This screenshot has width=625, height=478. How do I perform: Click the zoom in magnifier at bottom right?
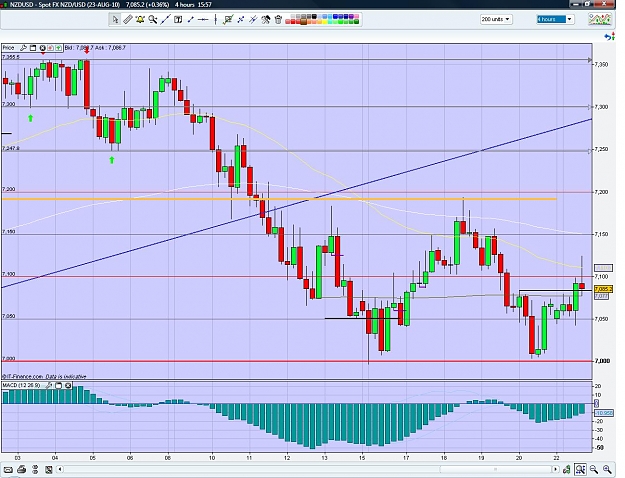[607, 469]
